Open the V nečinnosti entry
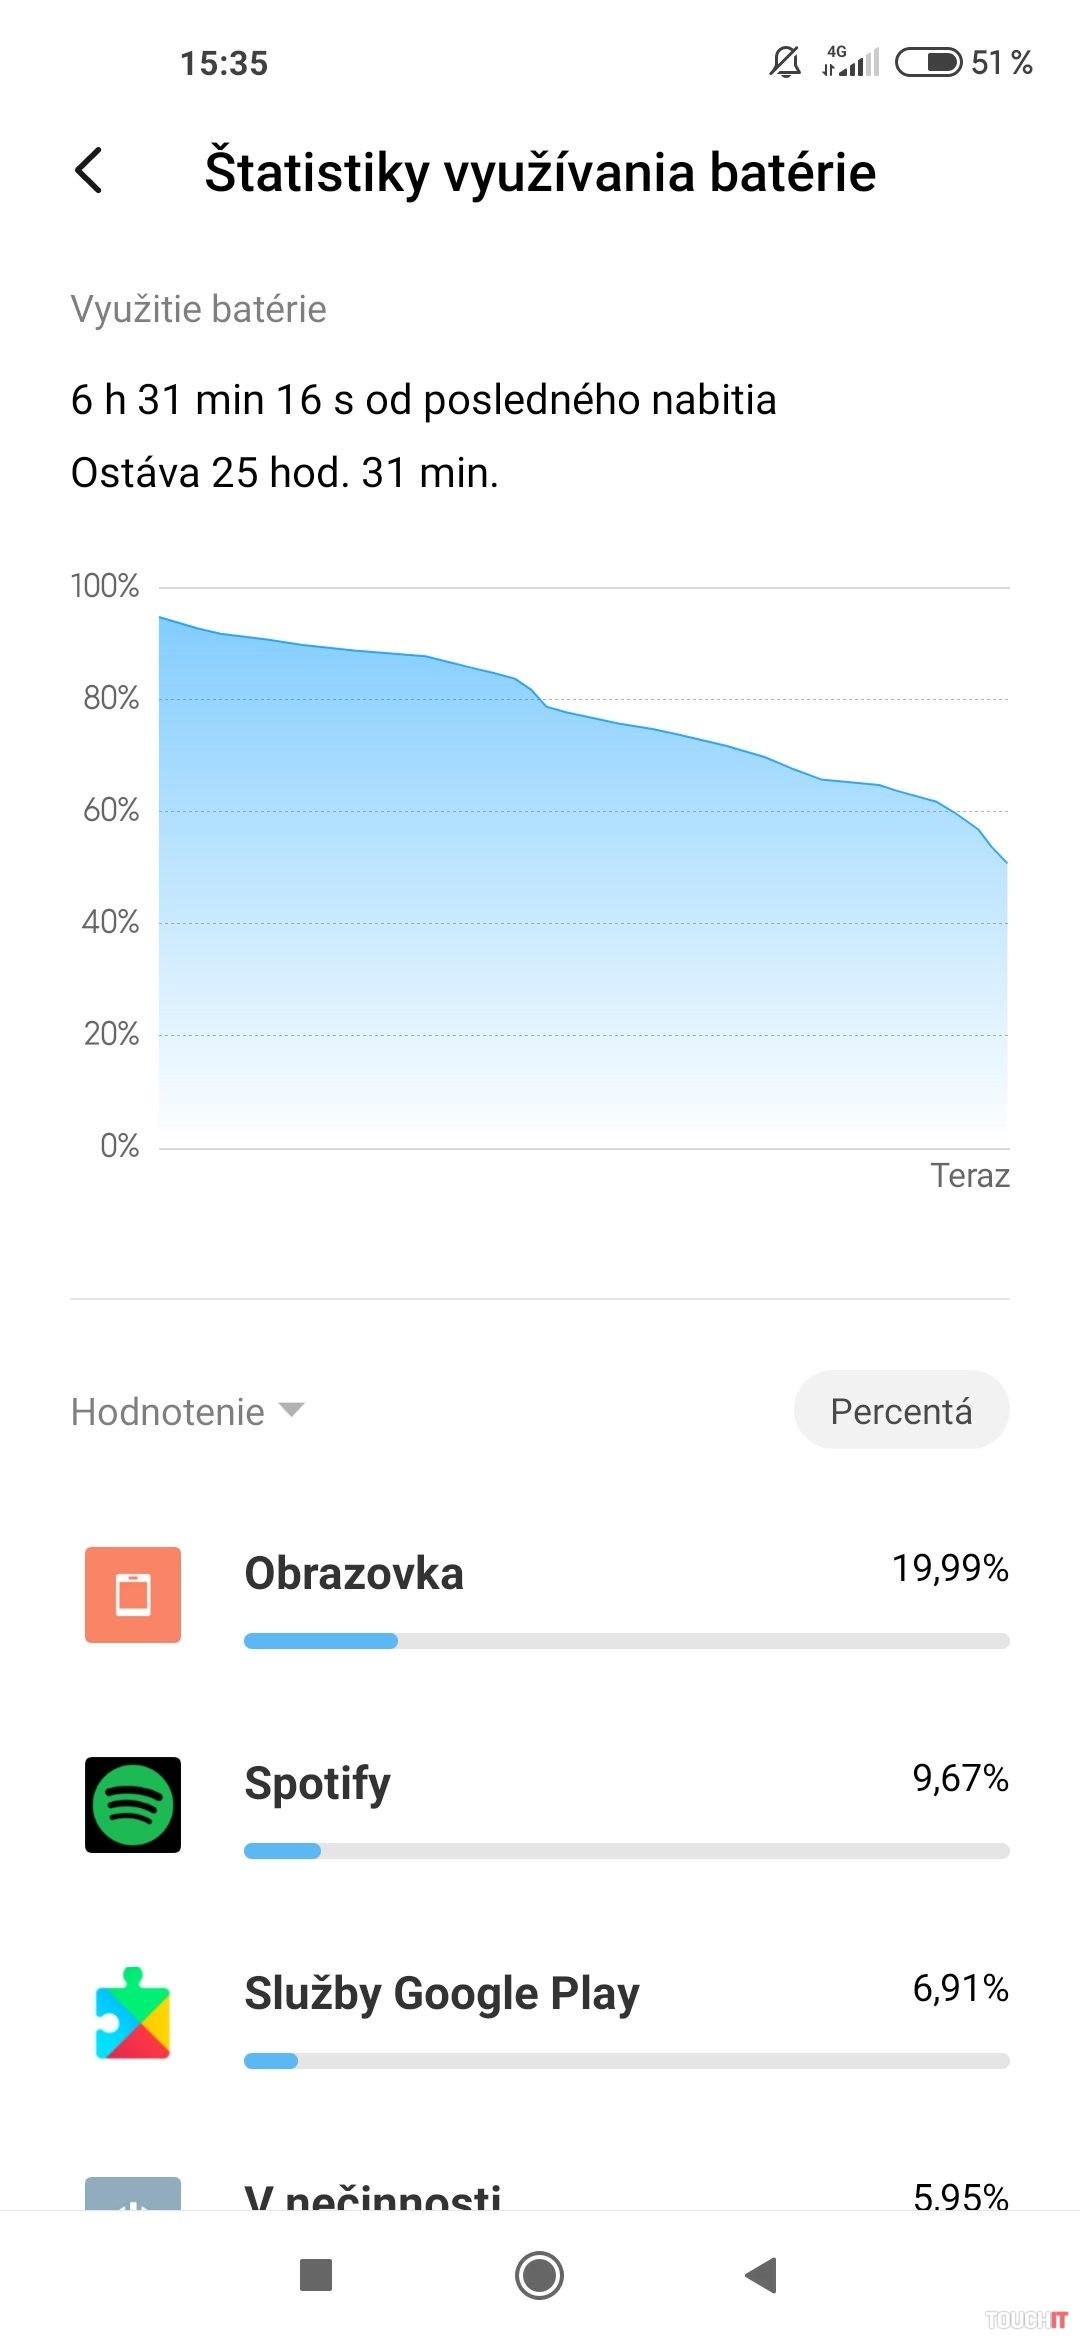The image size is (1080, 2340). (373, 2195)
